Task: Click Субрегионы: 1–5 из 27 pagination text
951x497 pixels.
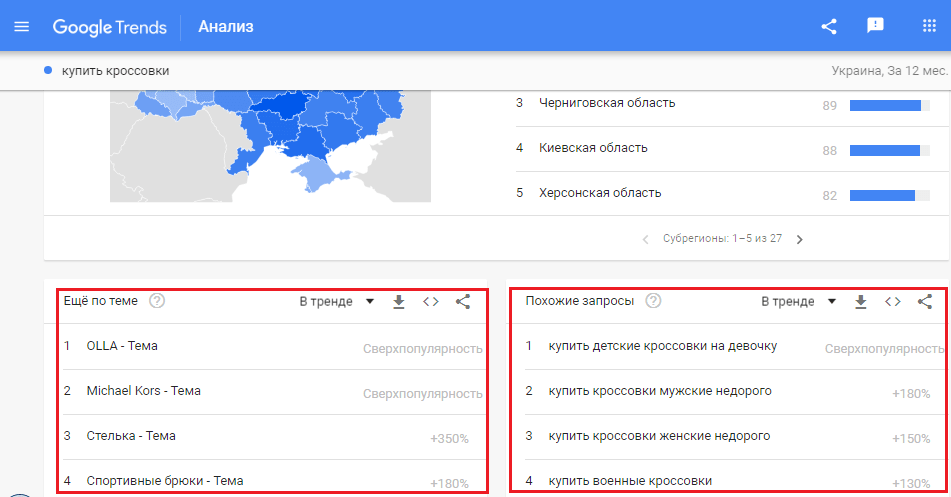Action: click(x=722, y=238)
